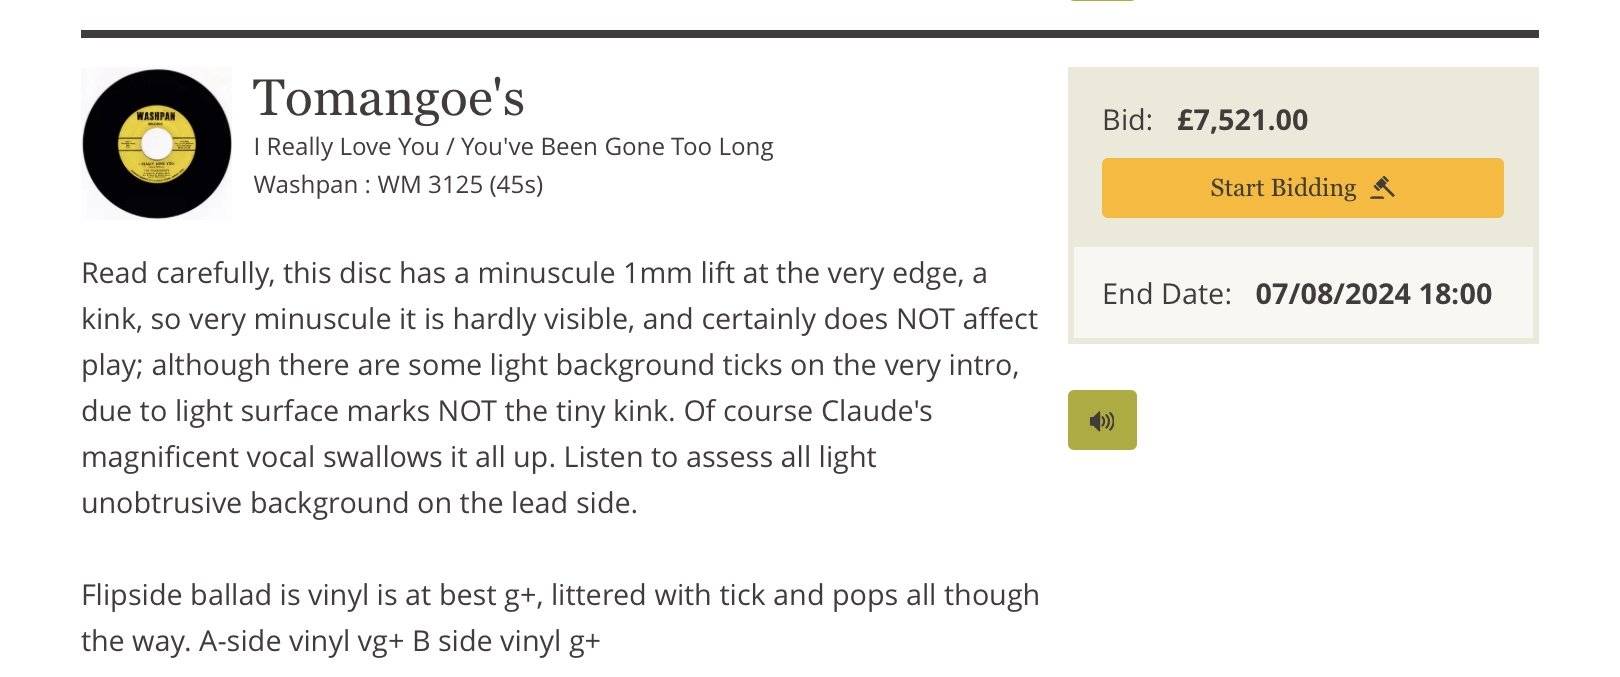Click the word Claude's in the description

(877, 411)
